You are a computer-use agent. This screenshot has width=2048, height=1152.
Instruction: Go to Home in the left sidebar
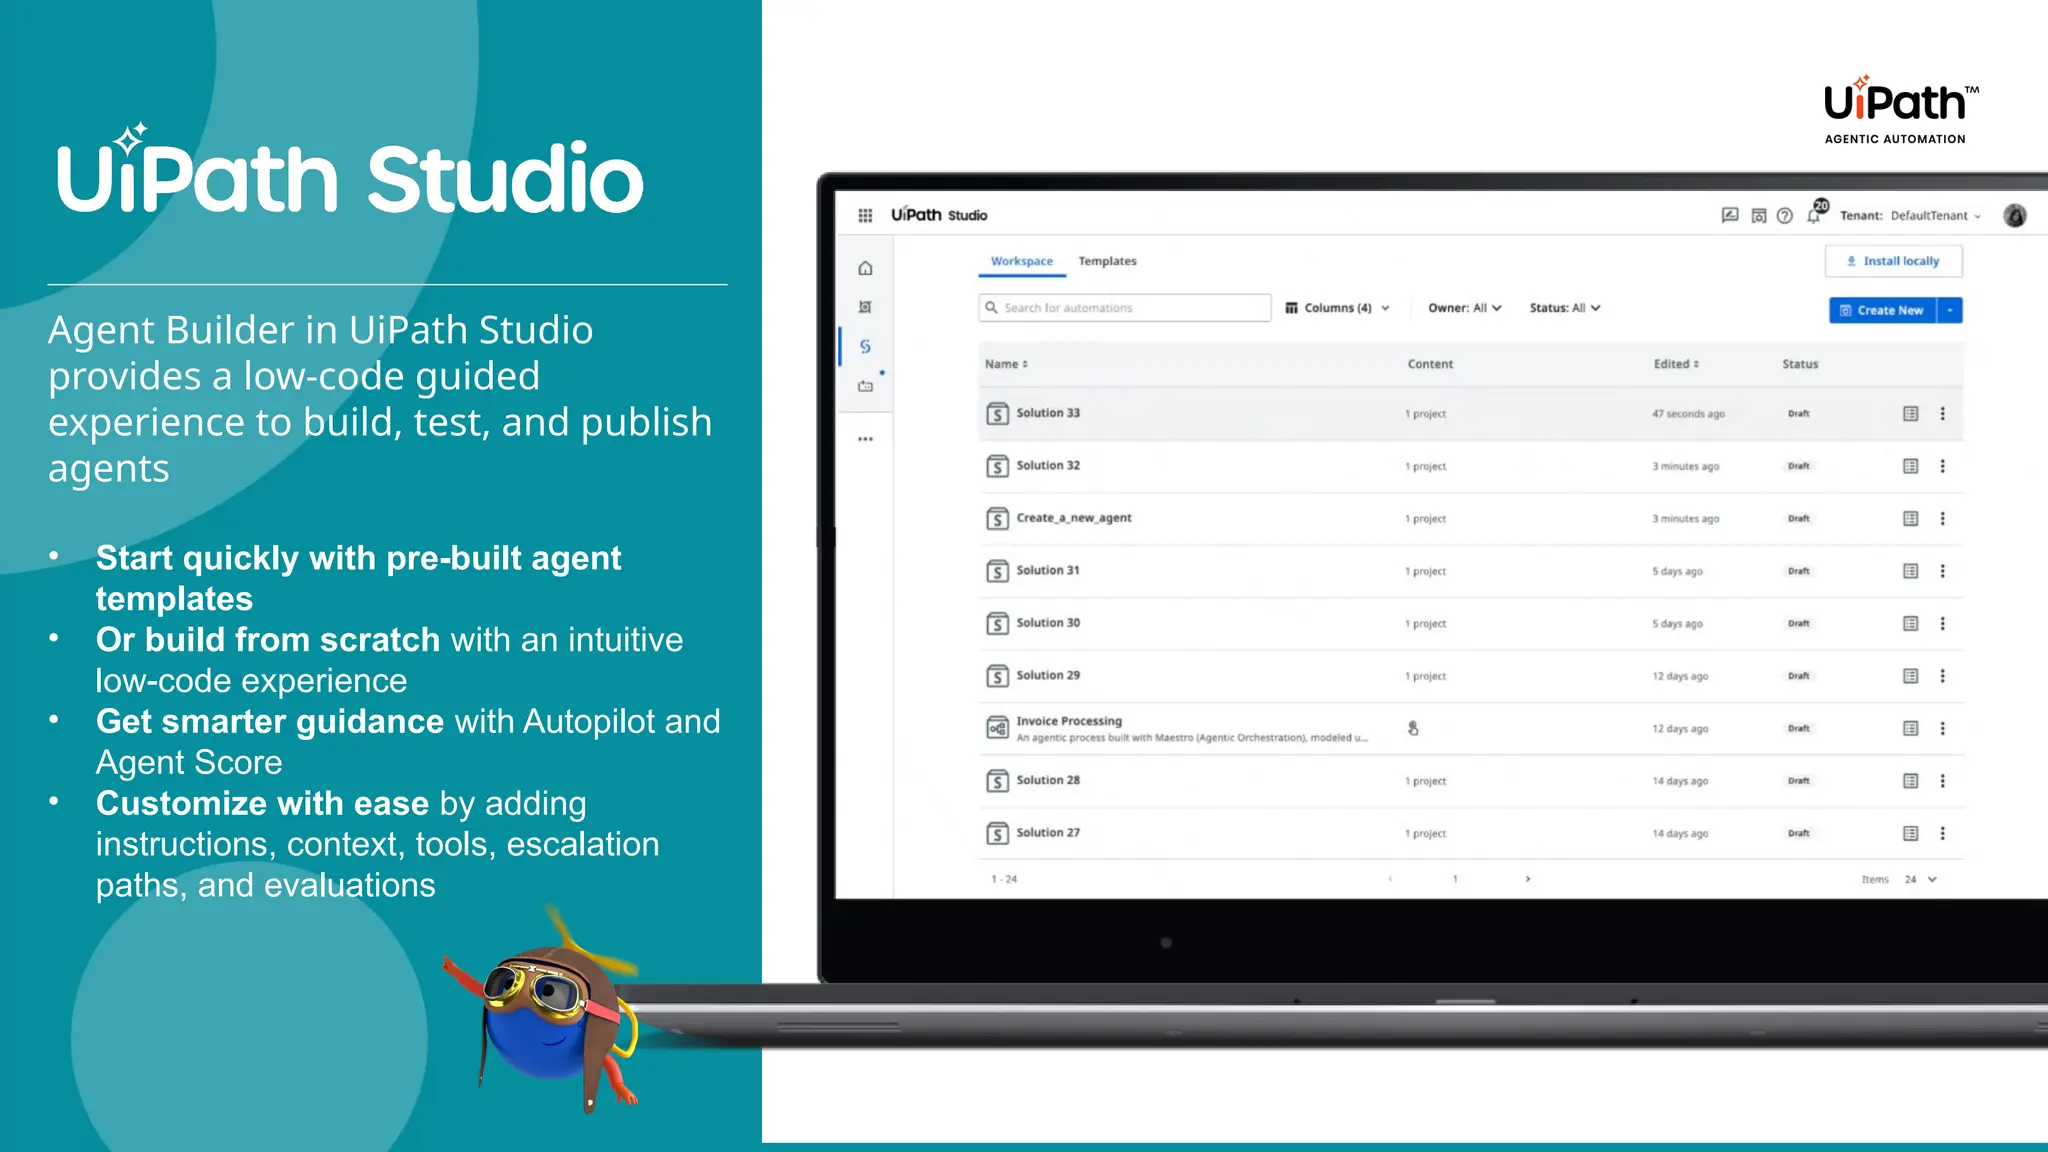865,268
